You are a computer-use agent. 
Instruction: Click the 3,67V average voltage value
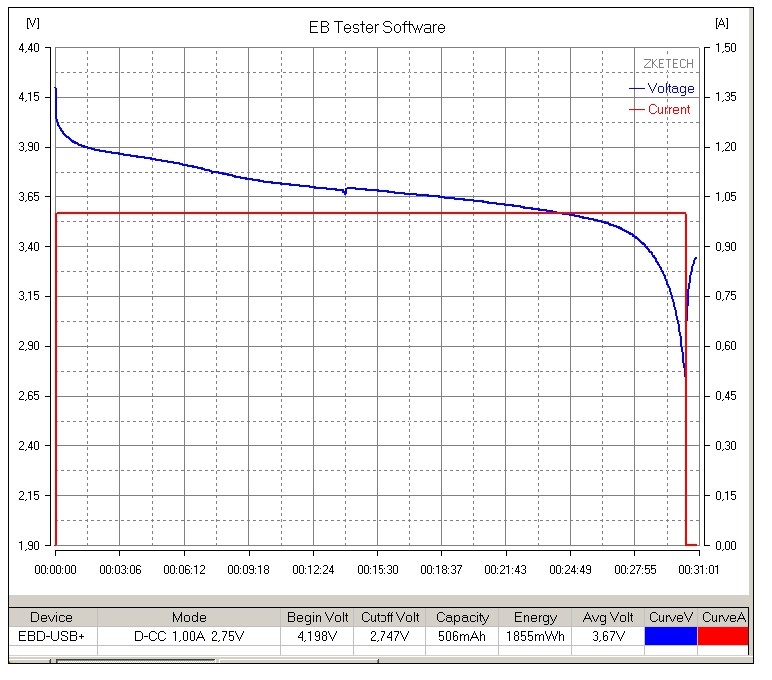(607, 635)
